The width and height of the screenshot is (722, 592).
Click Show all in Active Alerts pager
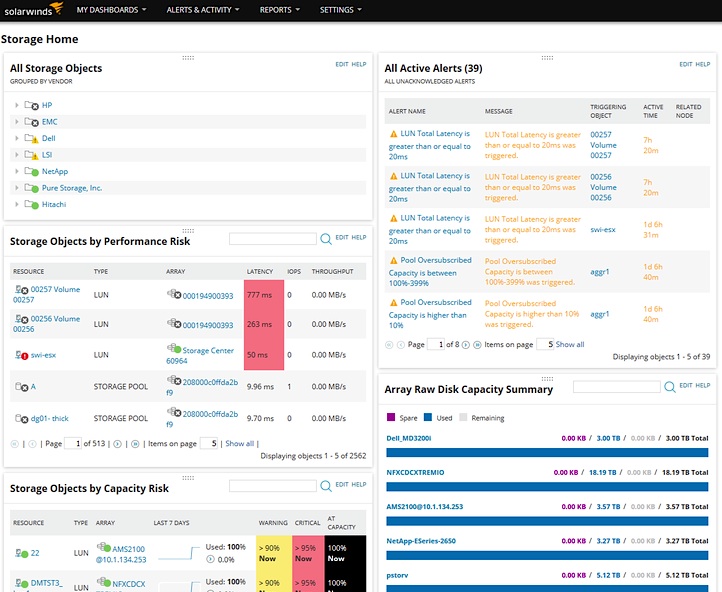click(x=570, y=344)
